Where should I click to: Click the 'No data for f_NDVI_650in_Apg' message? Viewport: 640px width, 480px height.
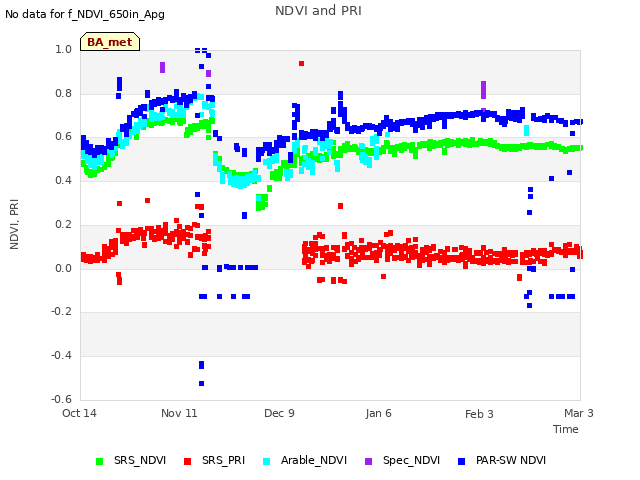[85, 14]
